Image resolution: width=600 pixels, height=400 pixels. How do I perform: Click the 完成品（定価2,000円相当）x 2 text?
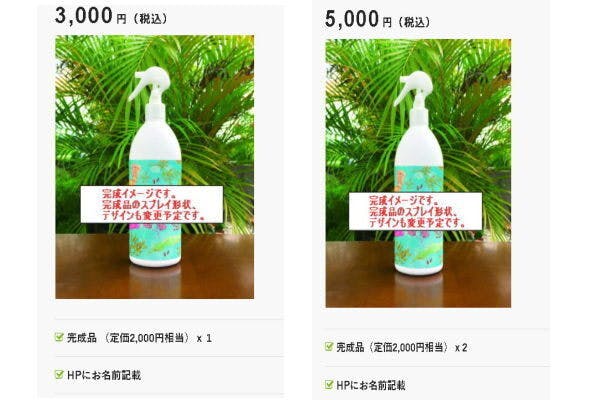pyautogui.click(x=402, y=348)
